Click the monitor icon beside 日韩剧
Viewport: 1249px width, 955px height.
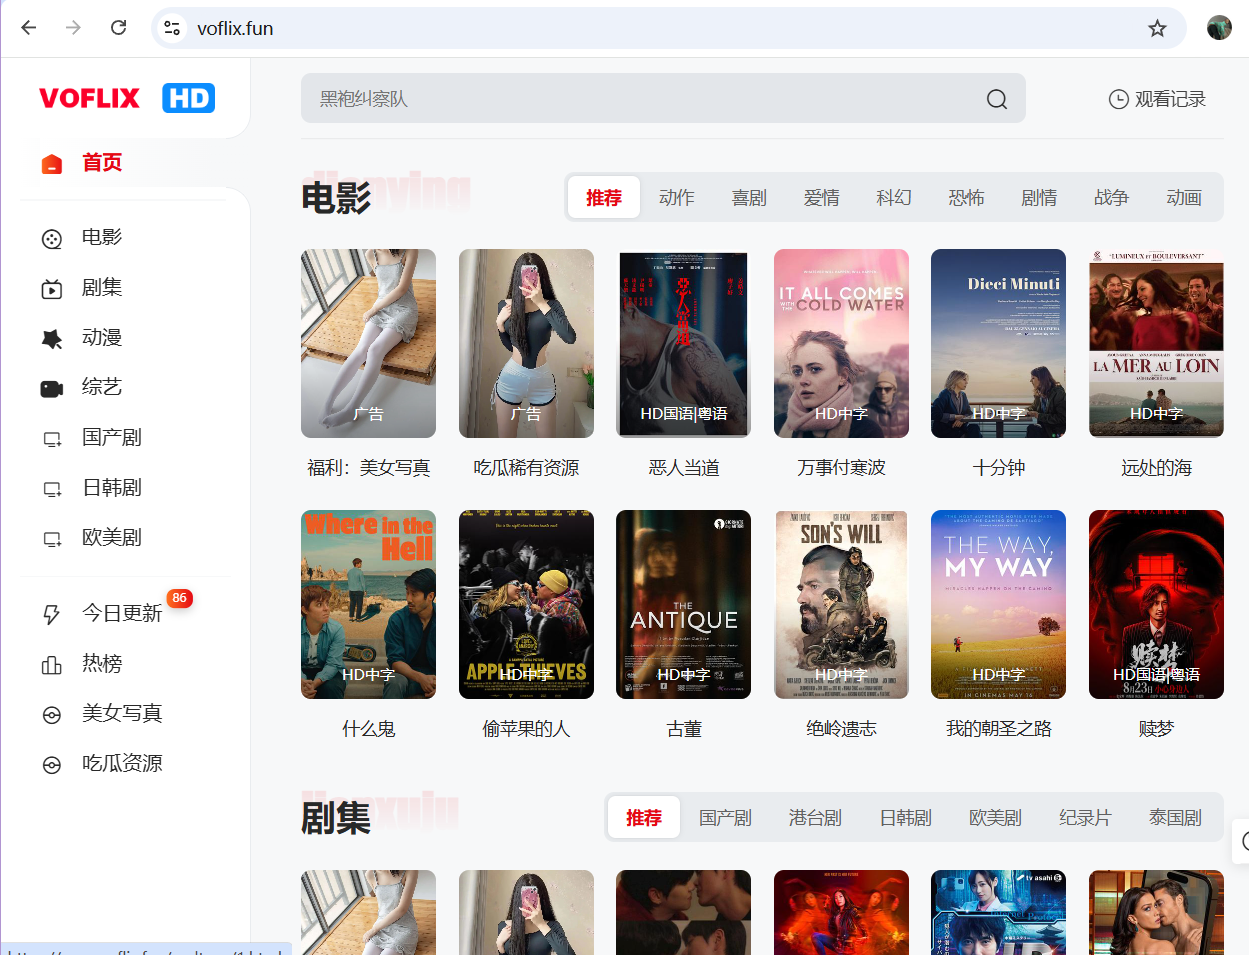tap(52, 488)
